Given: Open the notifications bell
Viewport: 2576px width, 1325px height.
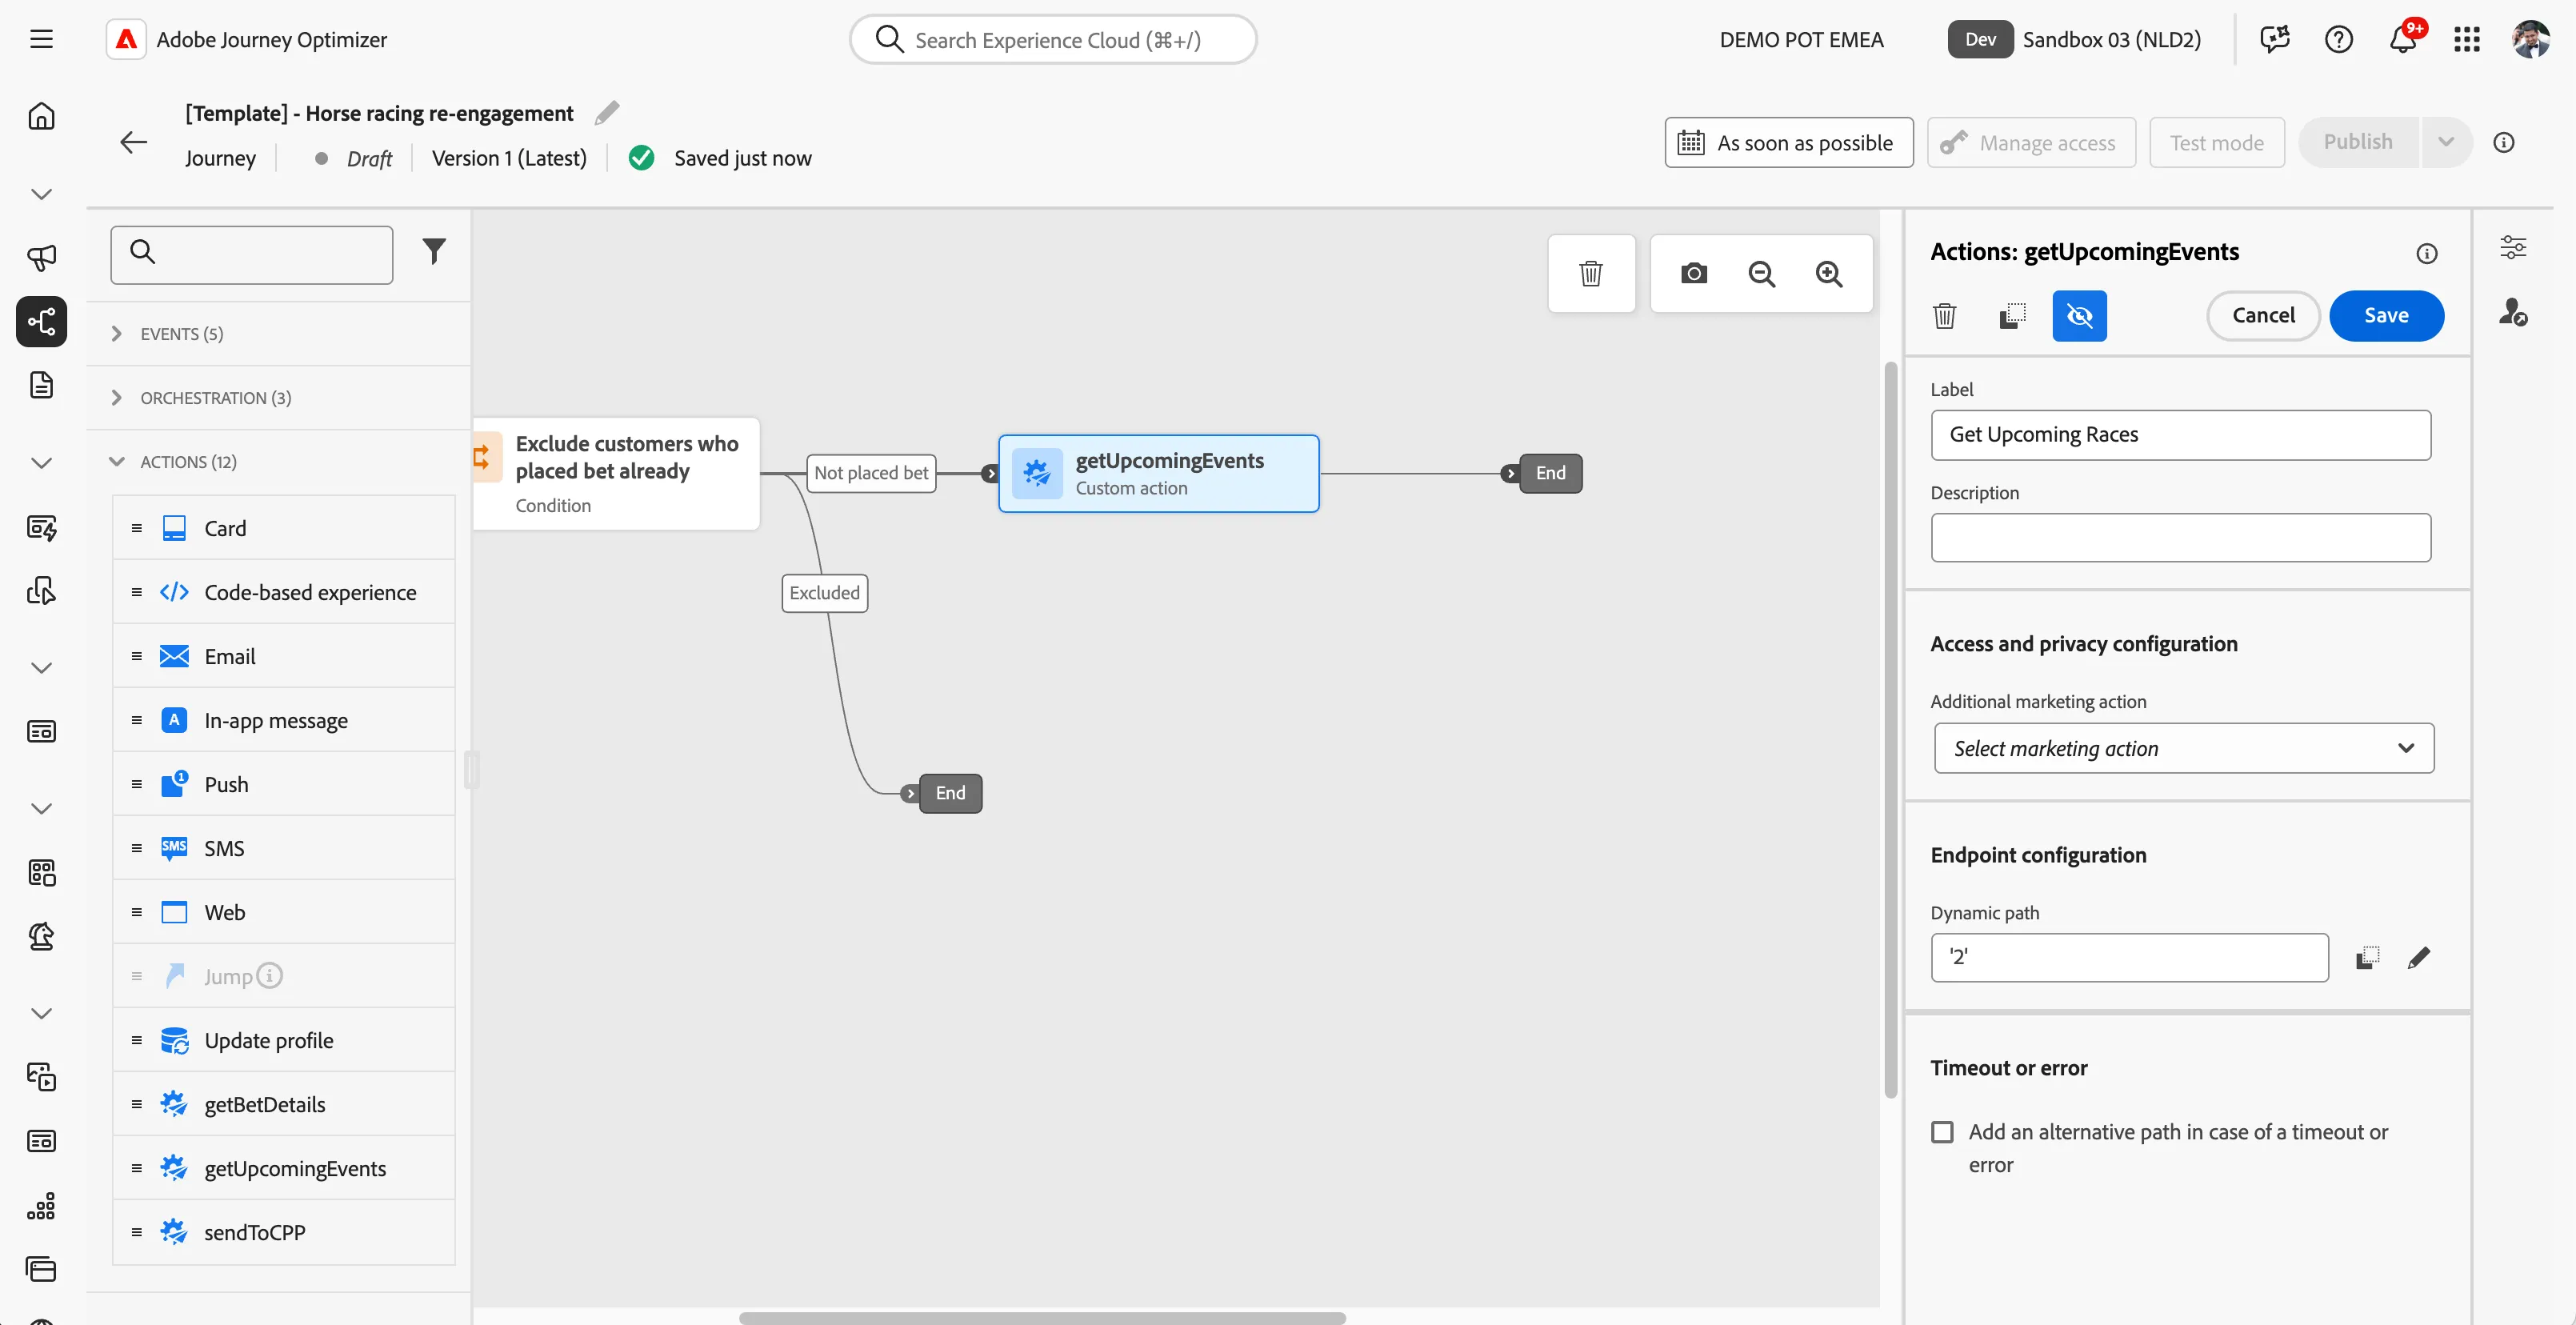Looking at the screenshot, I should tap(2404, 39).
